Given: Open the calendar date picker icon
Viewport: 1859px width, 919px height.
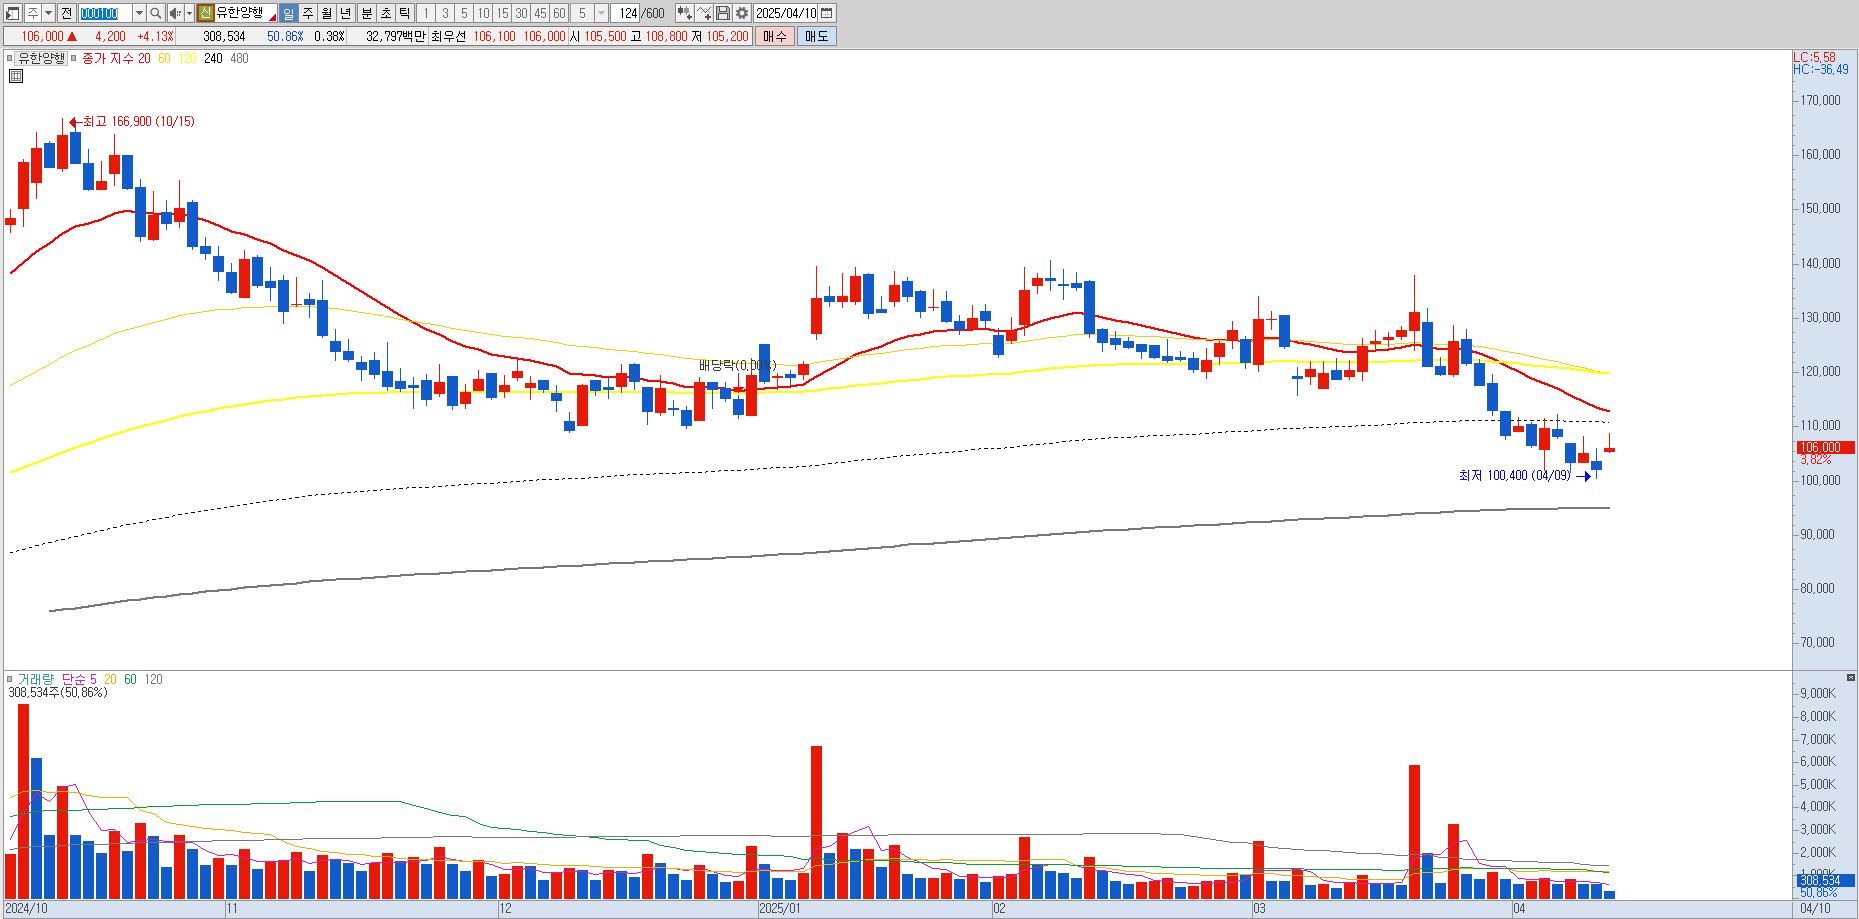Looking at the screenshot, I should pos(827,13).
